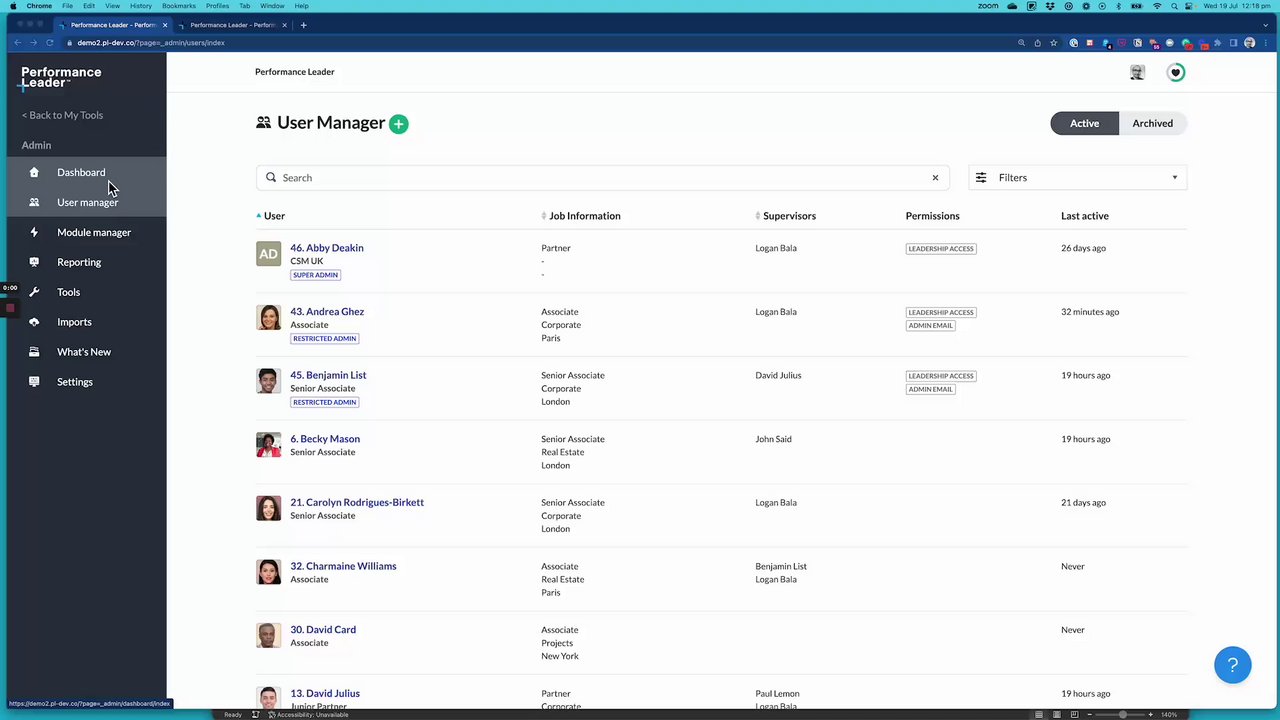
Task: Click the Filters sliders icon
Action: [981, 177]
